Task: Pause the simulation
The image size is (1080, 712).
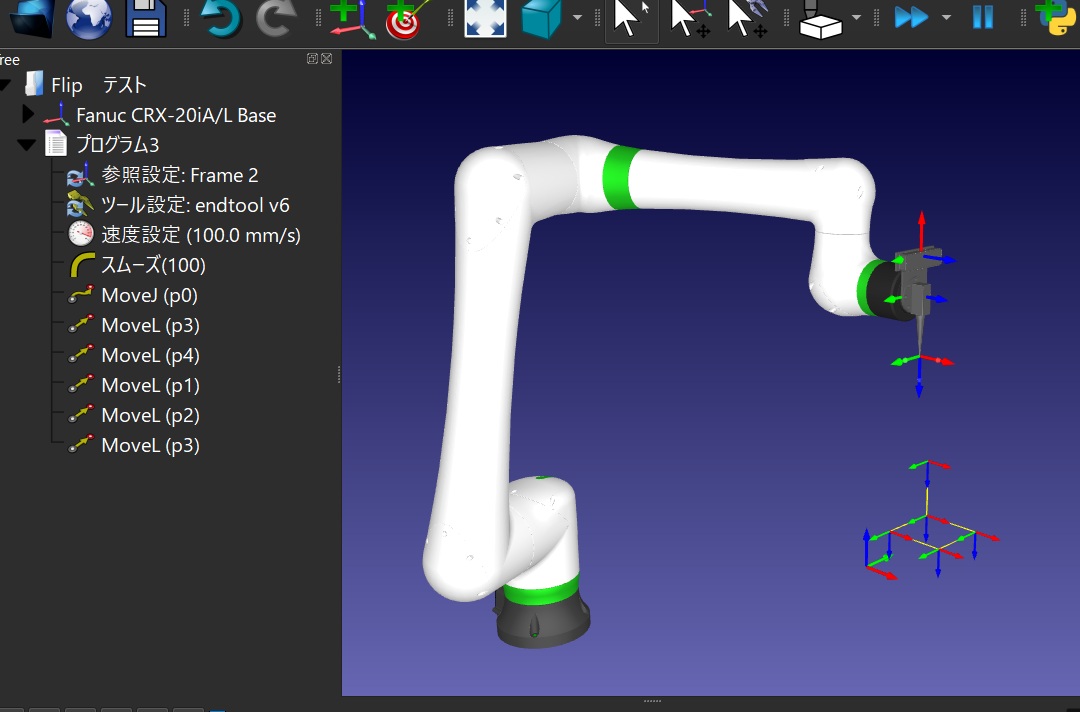Action: pos(983,18)
